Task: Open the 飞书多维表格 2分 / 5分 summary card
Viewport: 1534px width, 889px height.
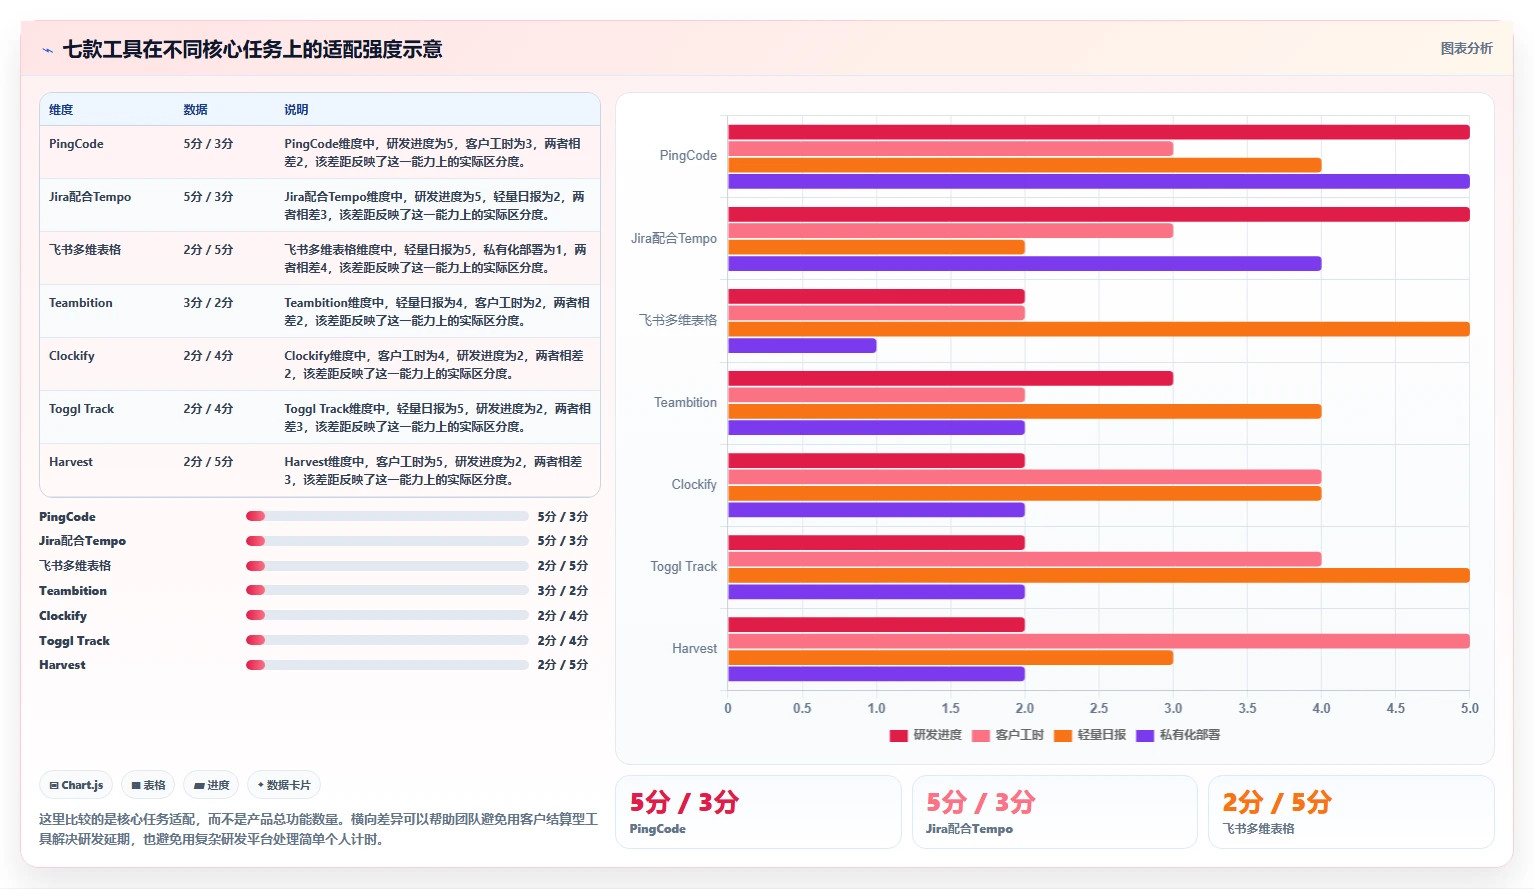Action: [x=1351, y=812]
